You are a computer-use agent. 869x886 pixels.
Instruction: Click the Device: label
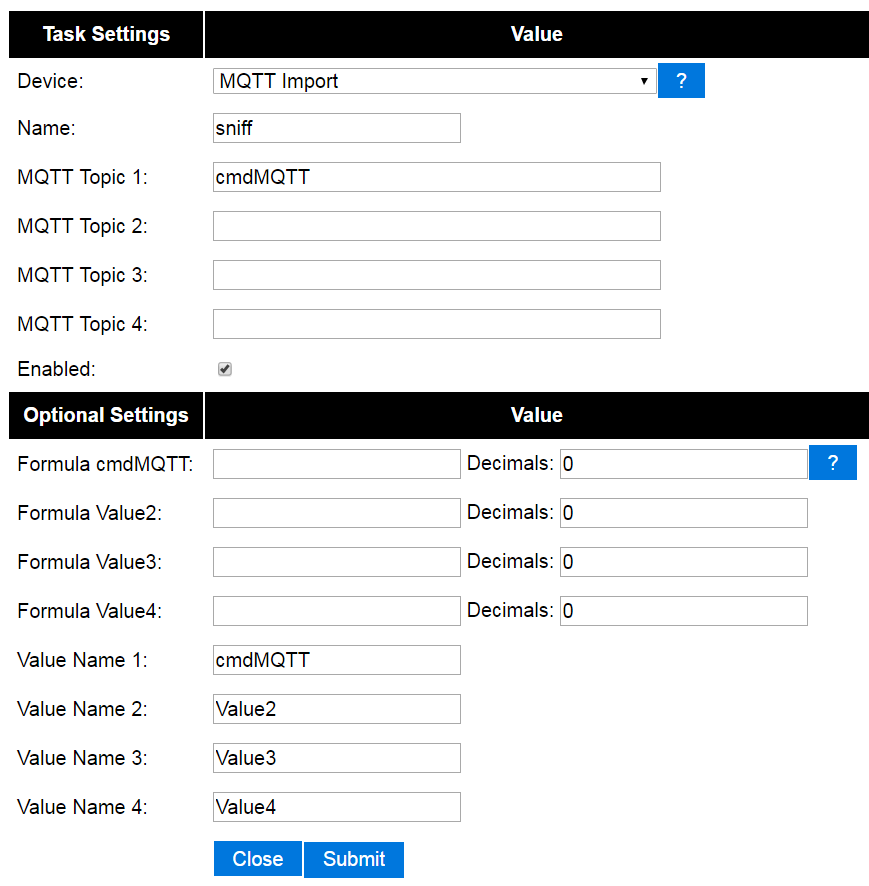tap(50, 81)
